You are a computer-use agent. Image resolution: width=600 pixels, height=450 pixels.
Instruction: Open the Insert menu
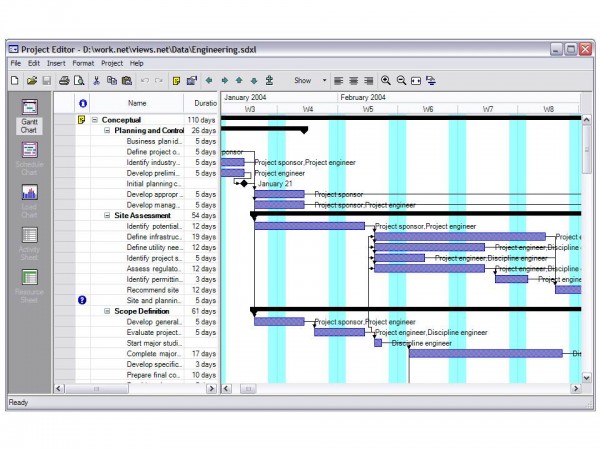(x=56, y=63)
